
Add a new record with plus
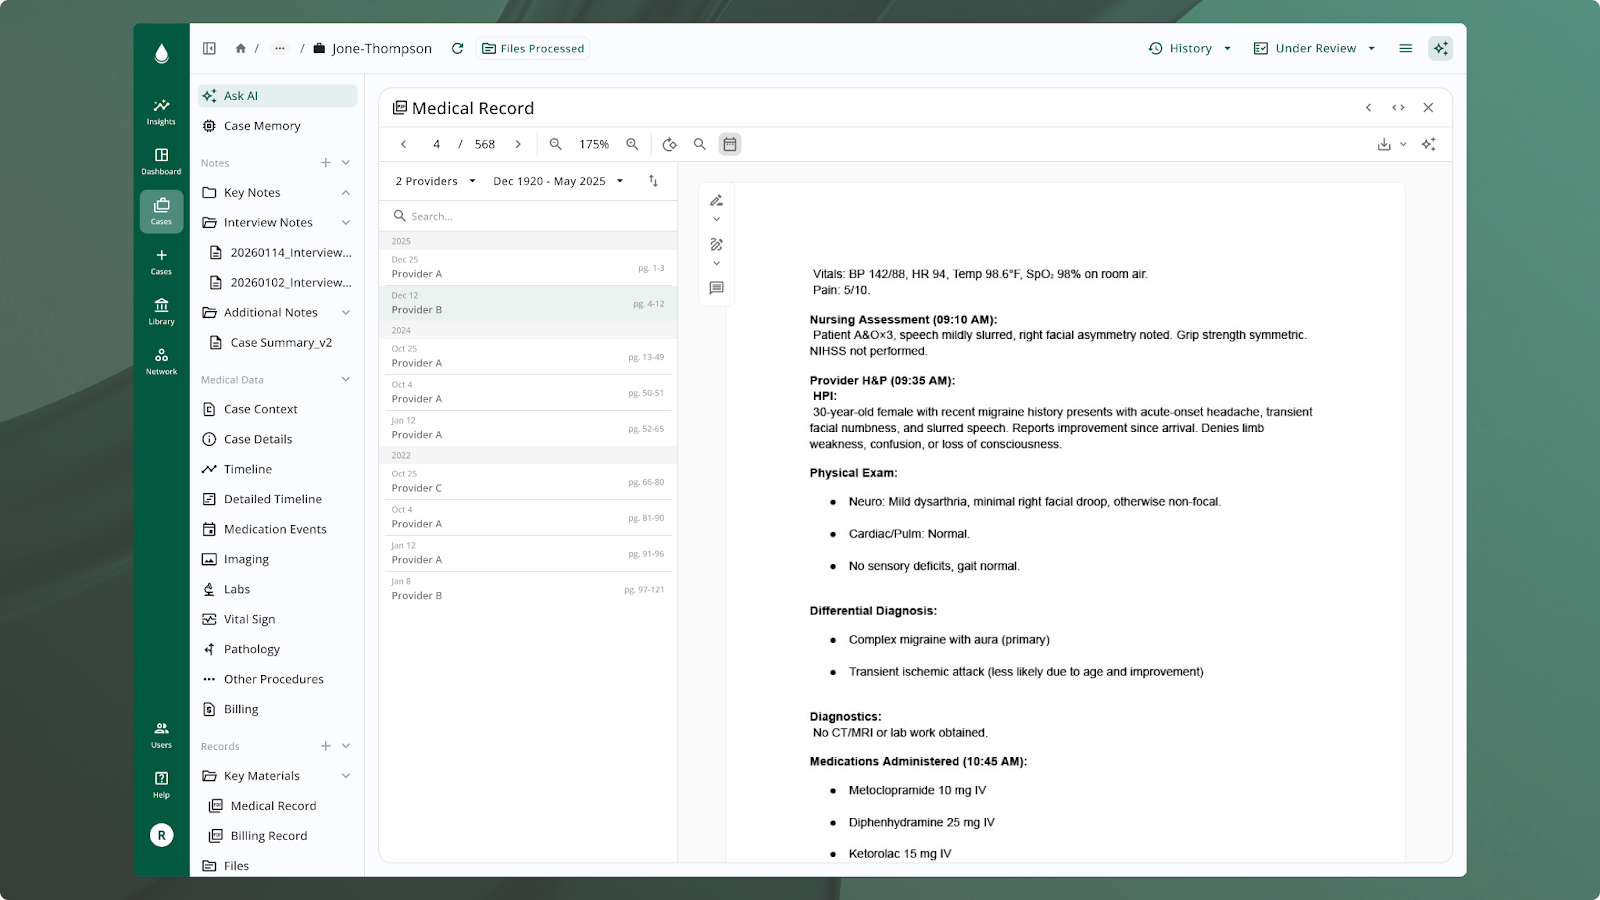[325, 745]
